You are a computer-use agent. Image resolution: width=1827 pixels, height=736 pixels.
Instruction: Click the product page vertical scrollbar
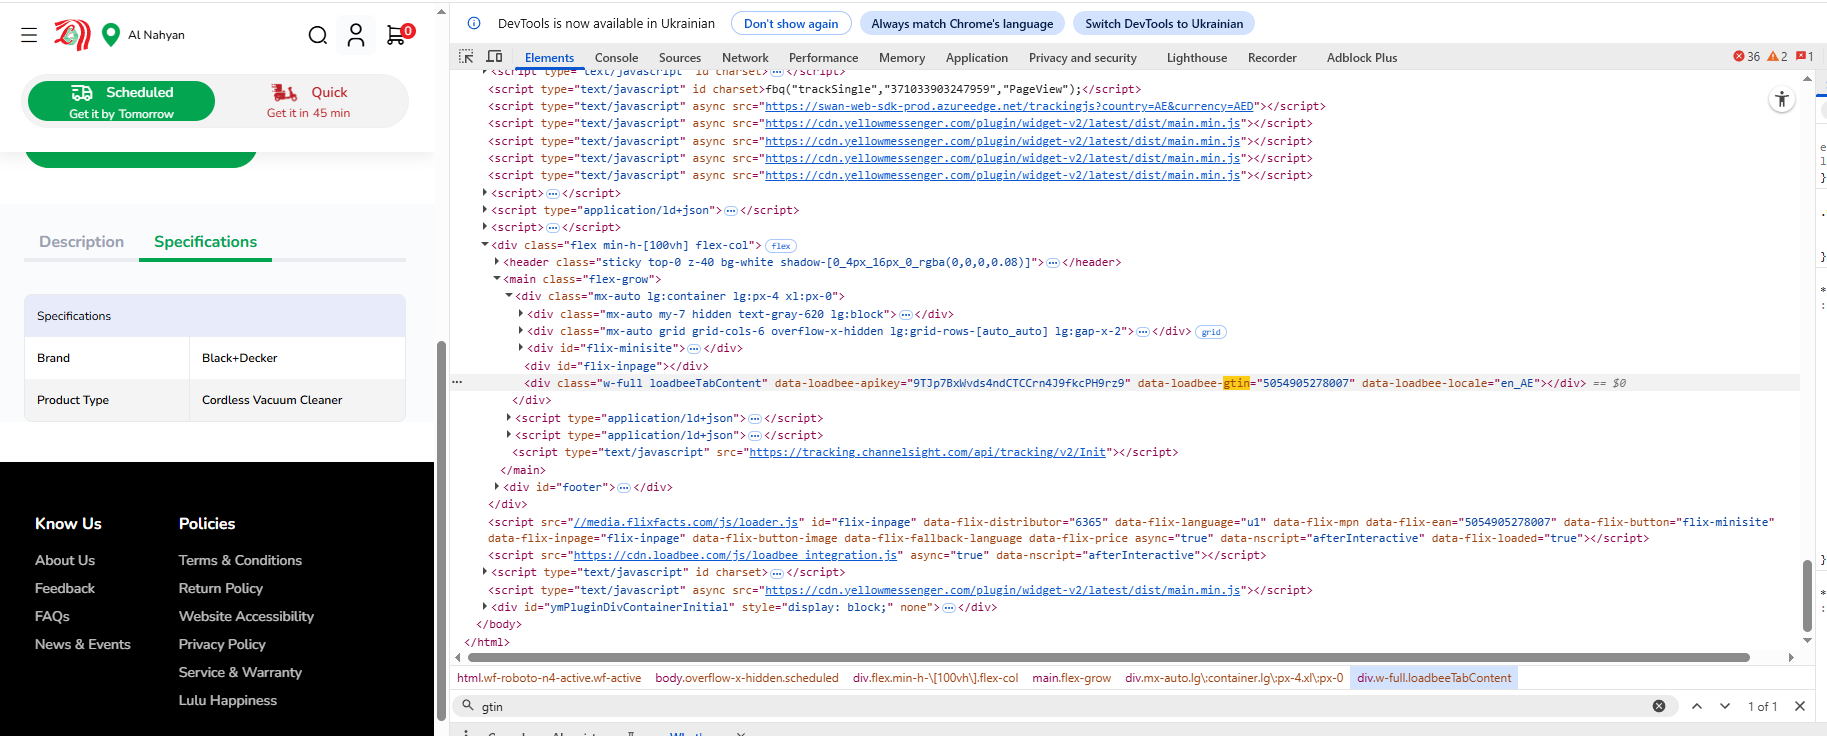click(441, 530)
